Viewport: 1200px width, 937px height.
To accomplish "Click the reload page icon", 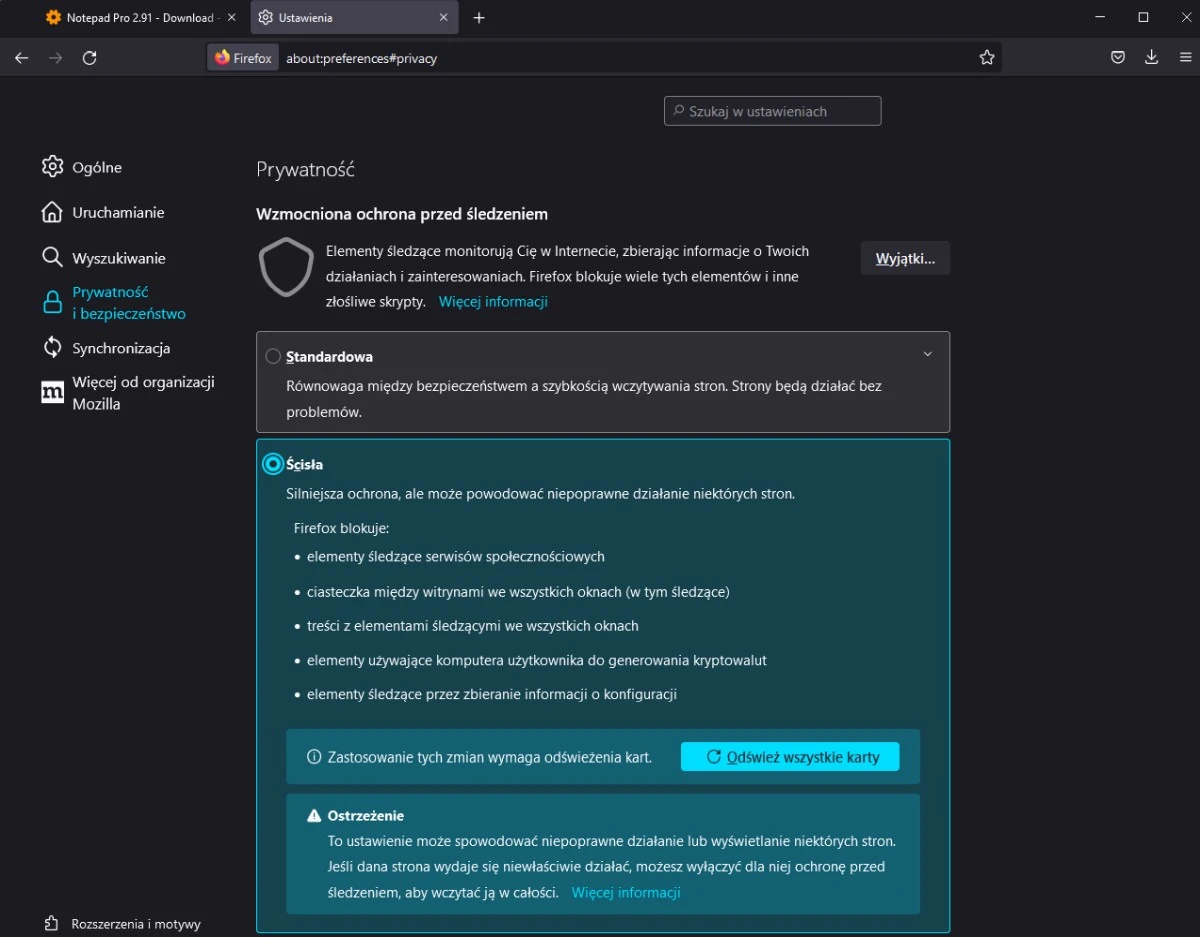I will (89, 58).
